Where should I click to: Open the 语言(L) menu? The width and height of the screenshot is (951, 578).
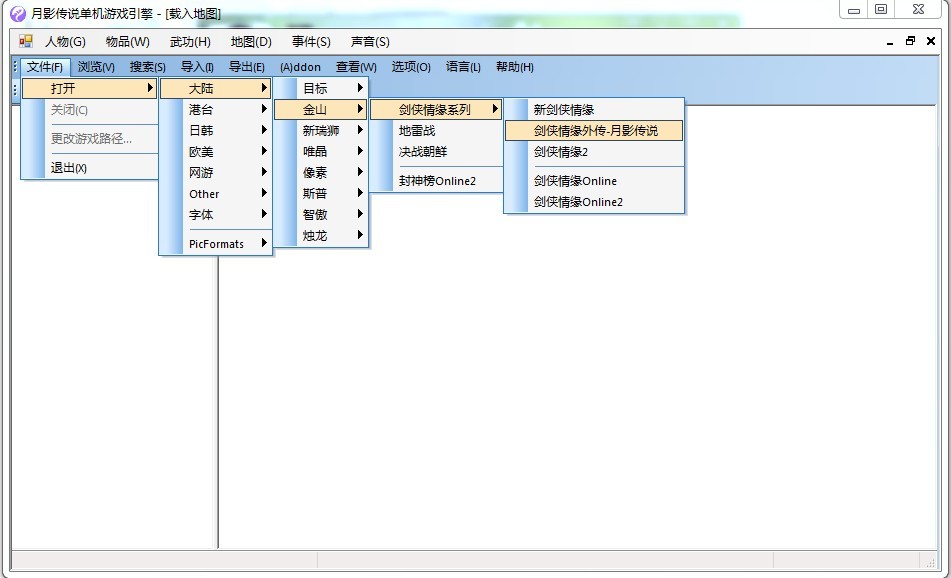click(463, 67)
